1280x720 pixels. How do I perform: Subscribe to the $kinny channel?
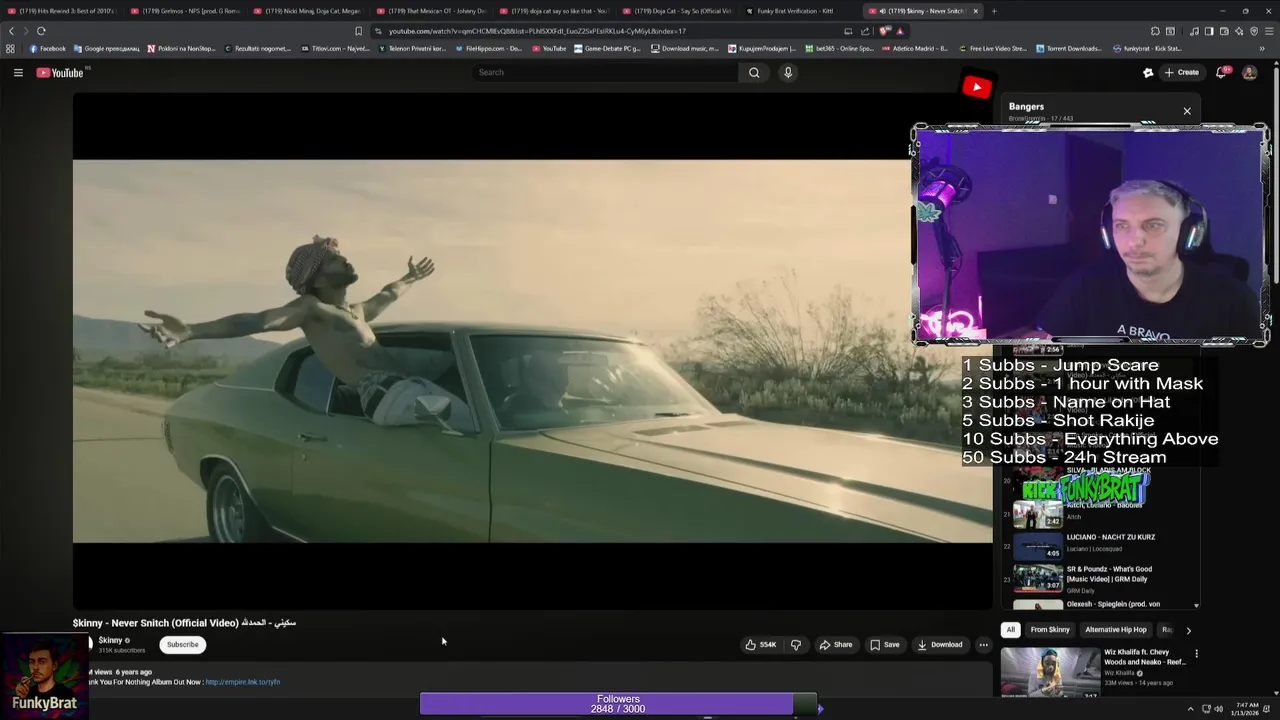point(182,645)
